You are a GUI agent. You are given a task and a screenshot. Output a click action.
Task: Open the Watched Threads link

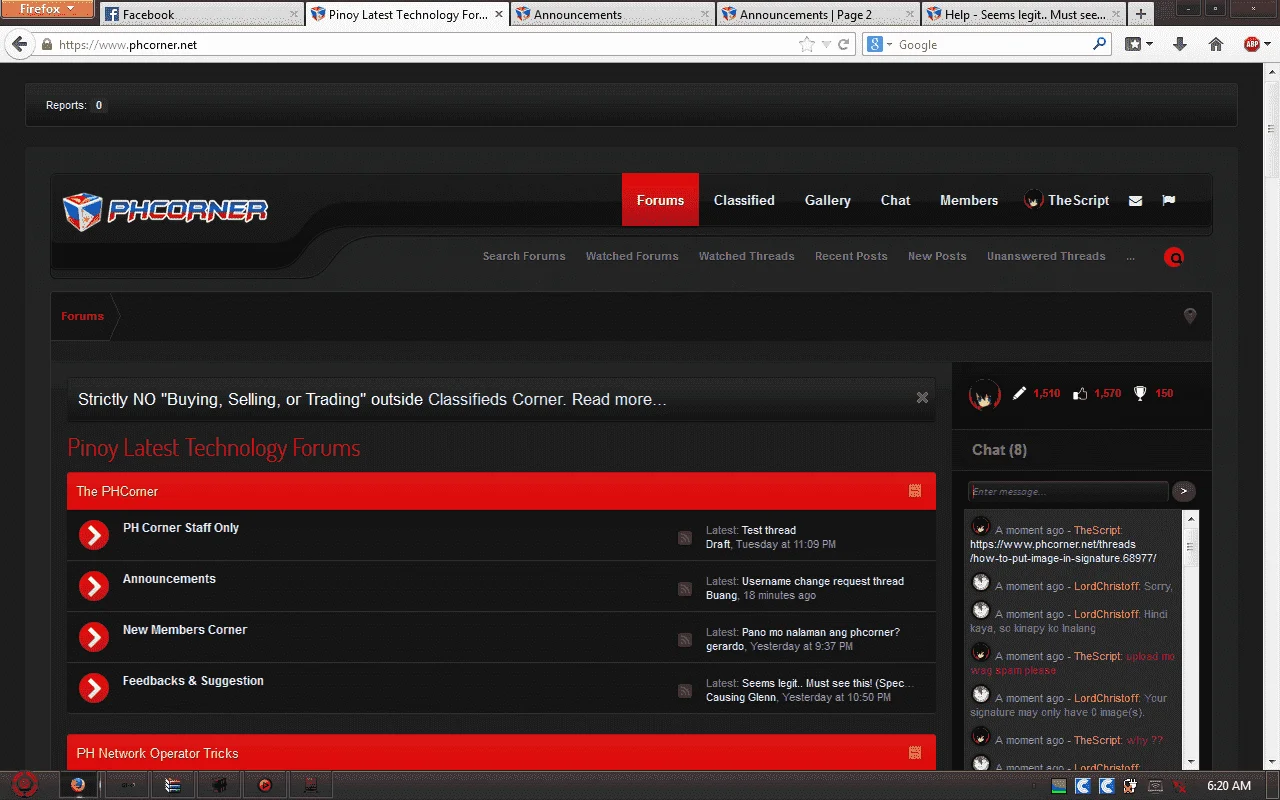point(747,257)
